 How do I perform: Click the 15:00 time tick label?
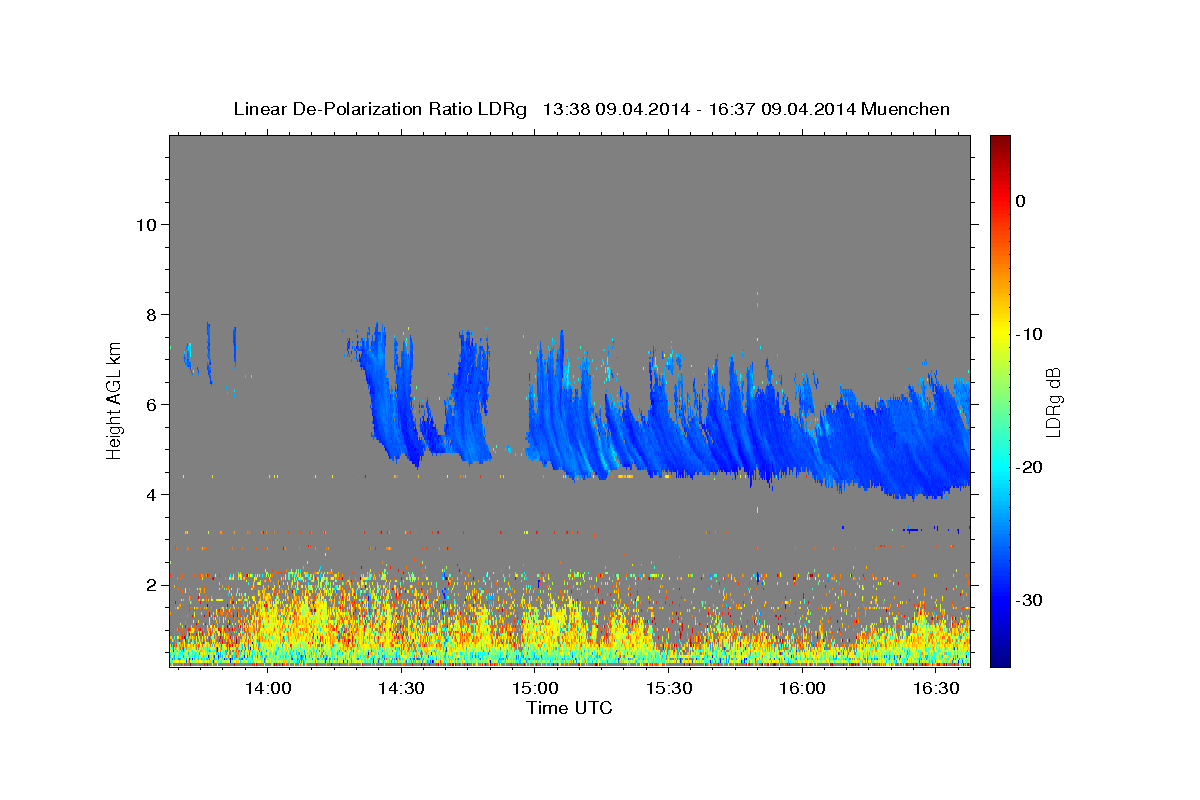535,688
